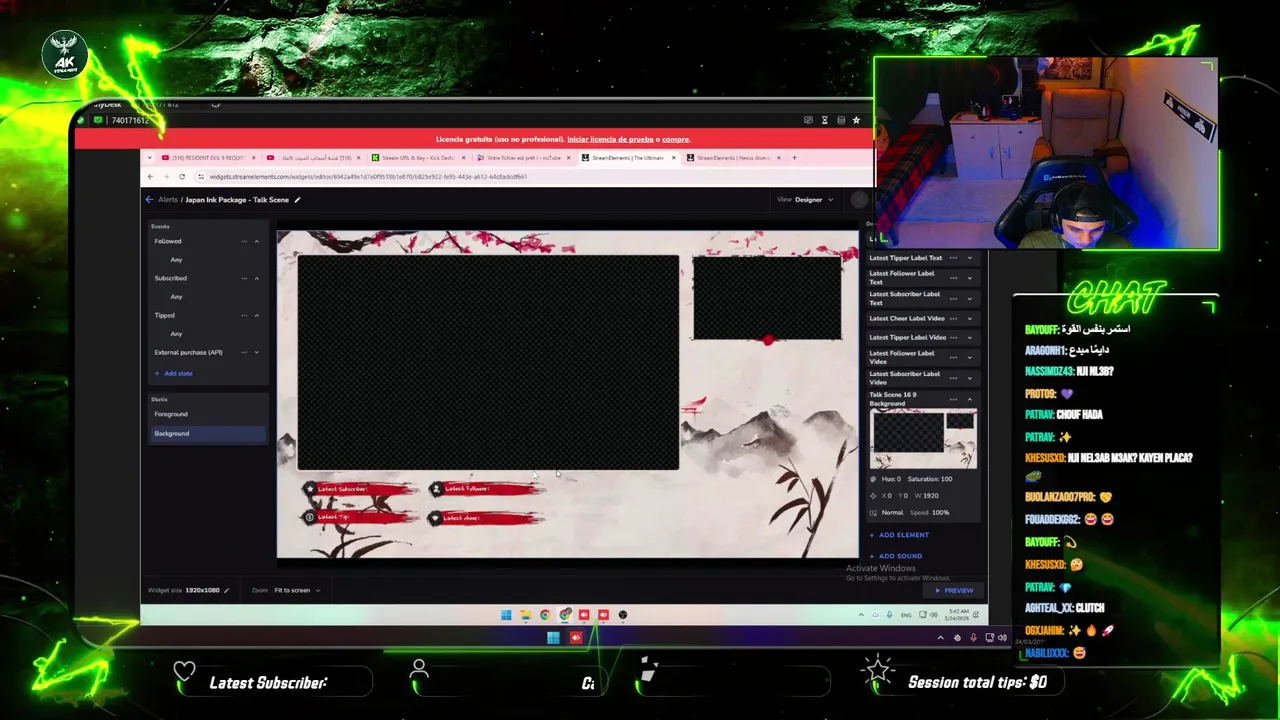This screenshot has height=720, width=1280.
Task: Expand Latest Tipper Label Video element
Action: point(969,338)
